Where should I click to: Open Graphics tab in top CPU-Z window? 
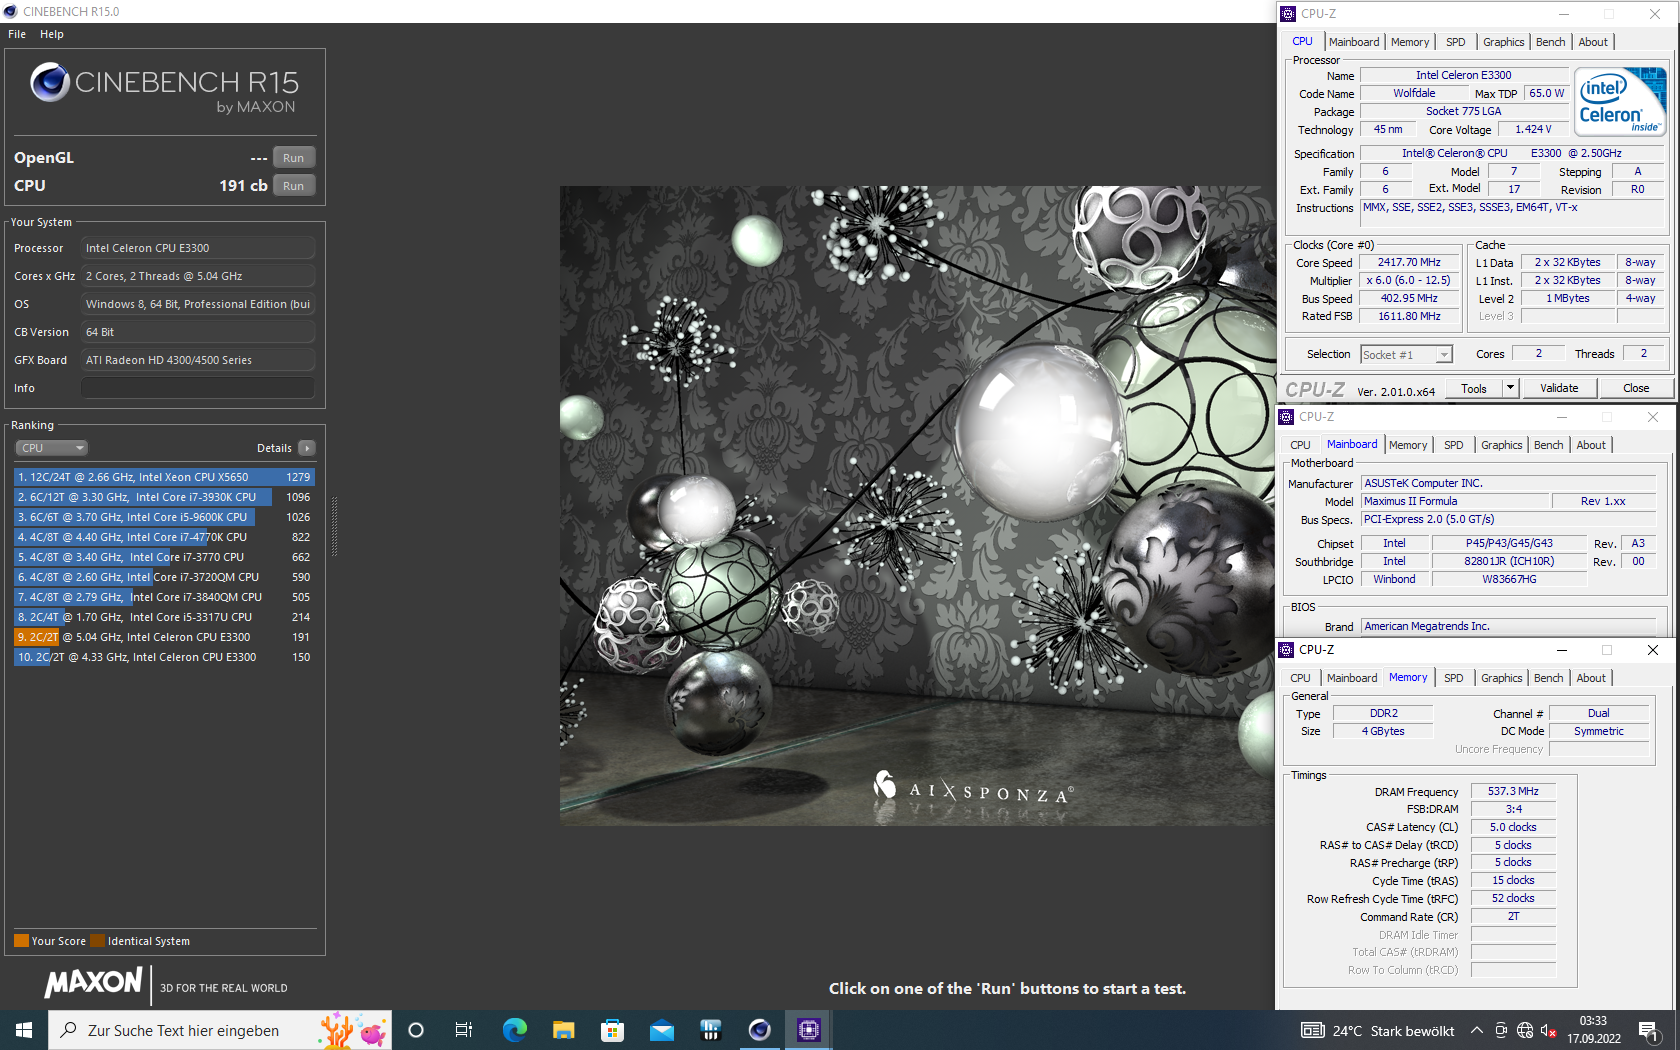click(x=1504, y=42)
